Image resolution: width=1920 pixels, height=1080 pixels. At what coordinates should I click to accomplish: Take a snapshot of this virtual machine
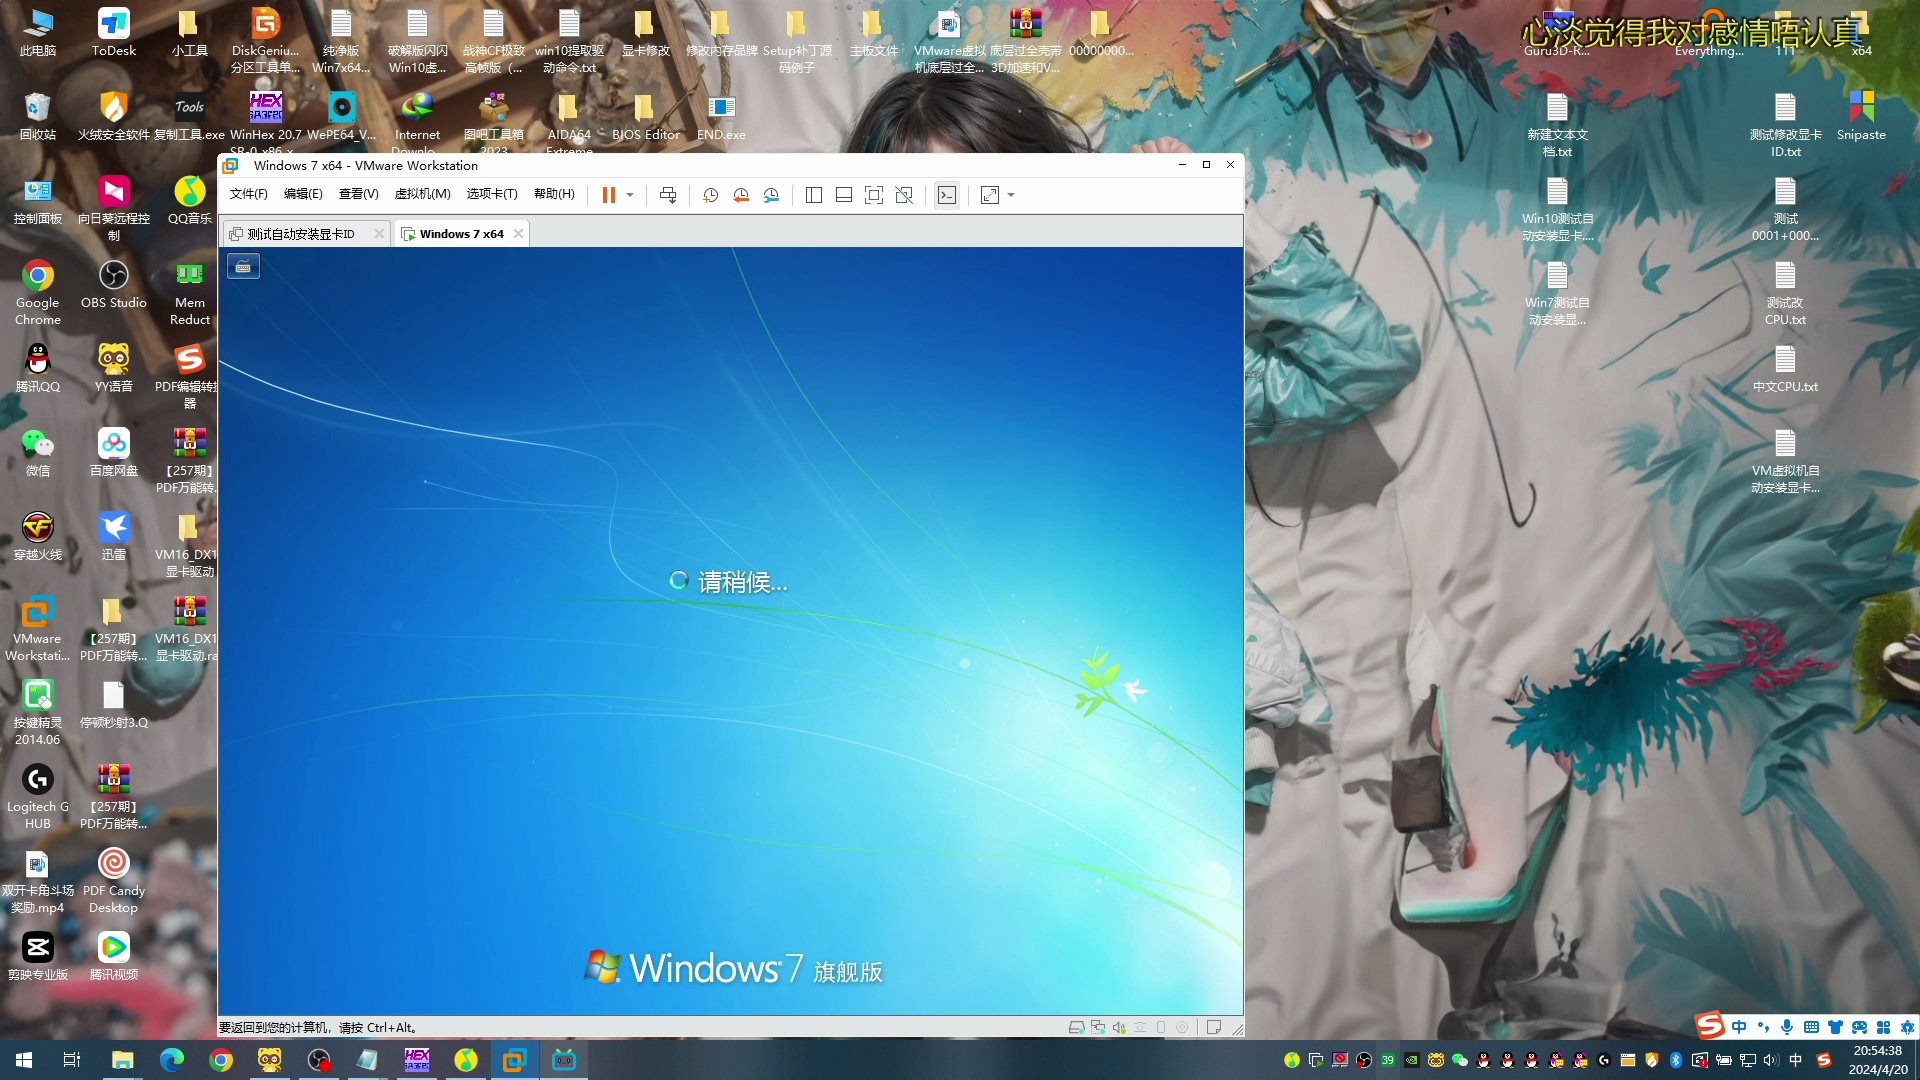pyautogui.click(x=711, y=195)
